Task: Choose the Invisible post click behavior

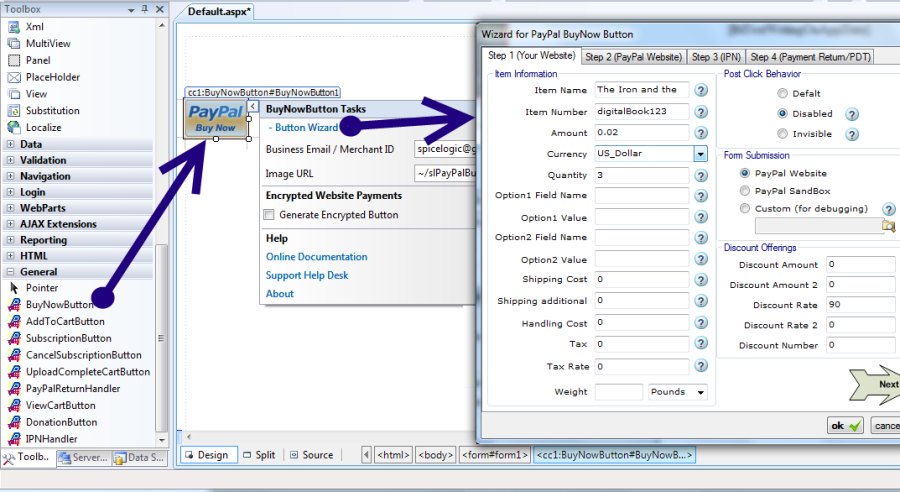Action: (x=782, y=134)
